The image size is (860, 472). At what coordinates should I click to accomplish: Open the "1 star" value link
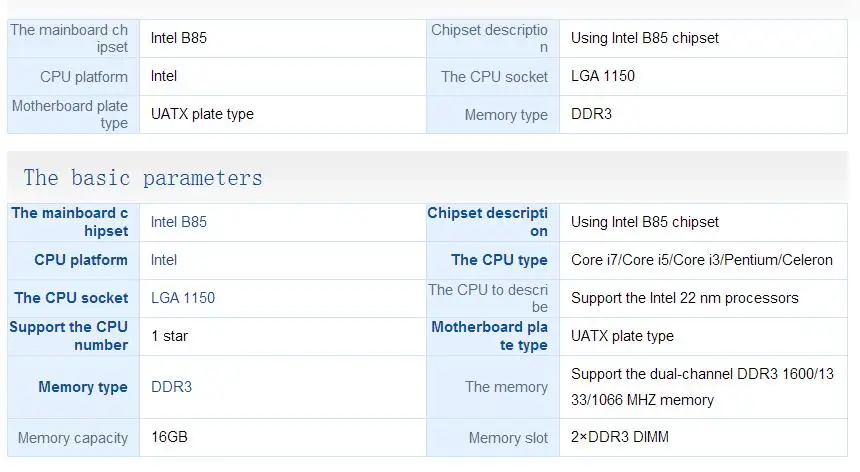pos(169,336)
